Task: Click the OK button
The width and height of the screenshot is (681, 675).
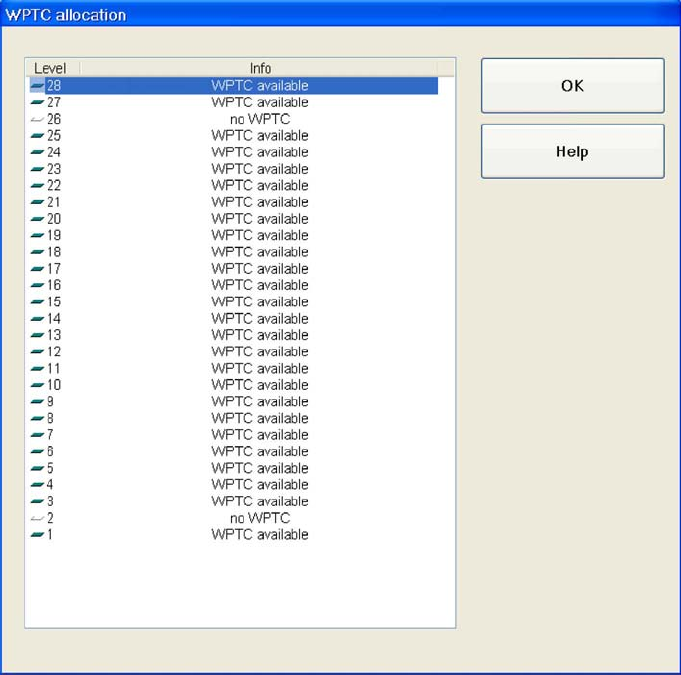Action: tap(572, 86)
